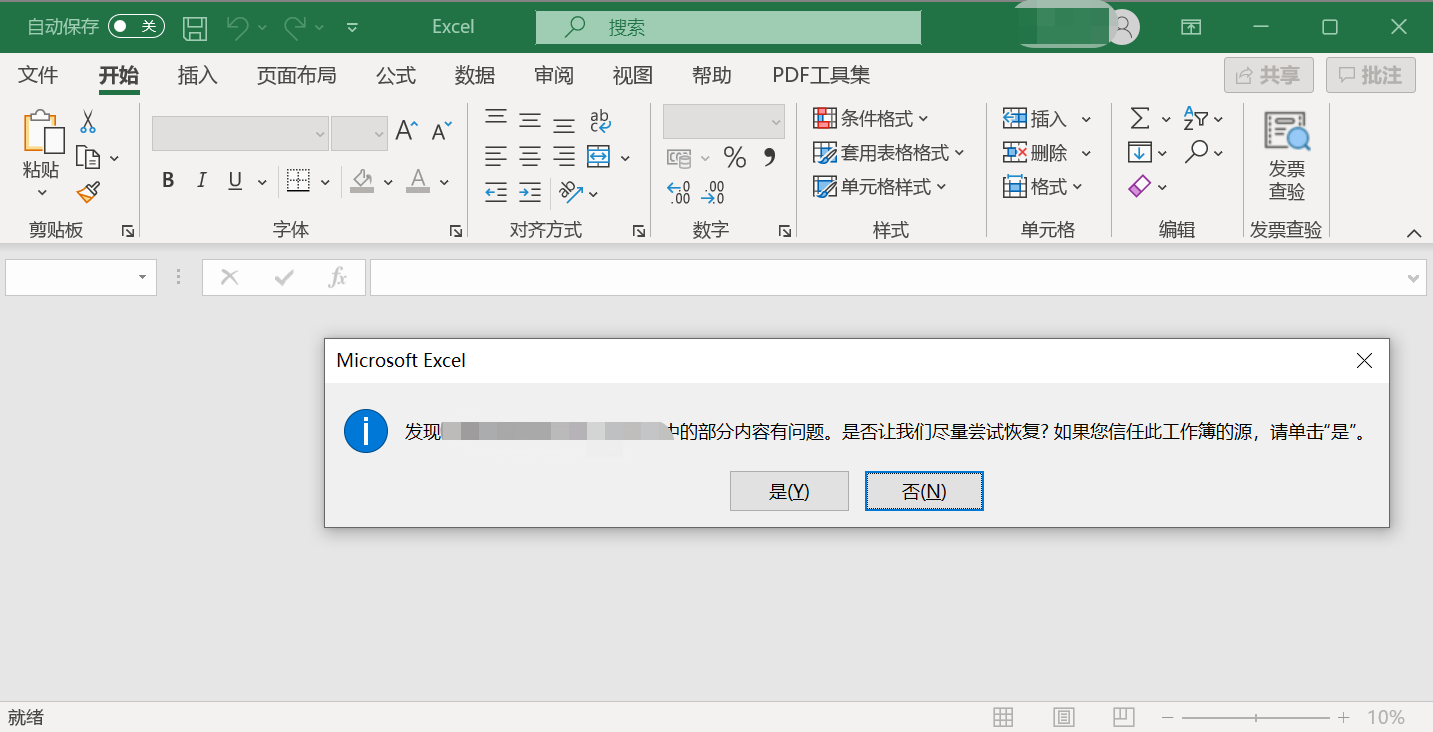Decrease font size with smaller A
The width and height of the screenshot is (1433, 732).
[x=441, y=130]
